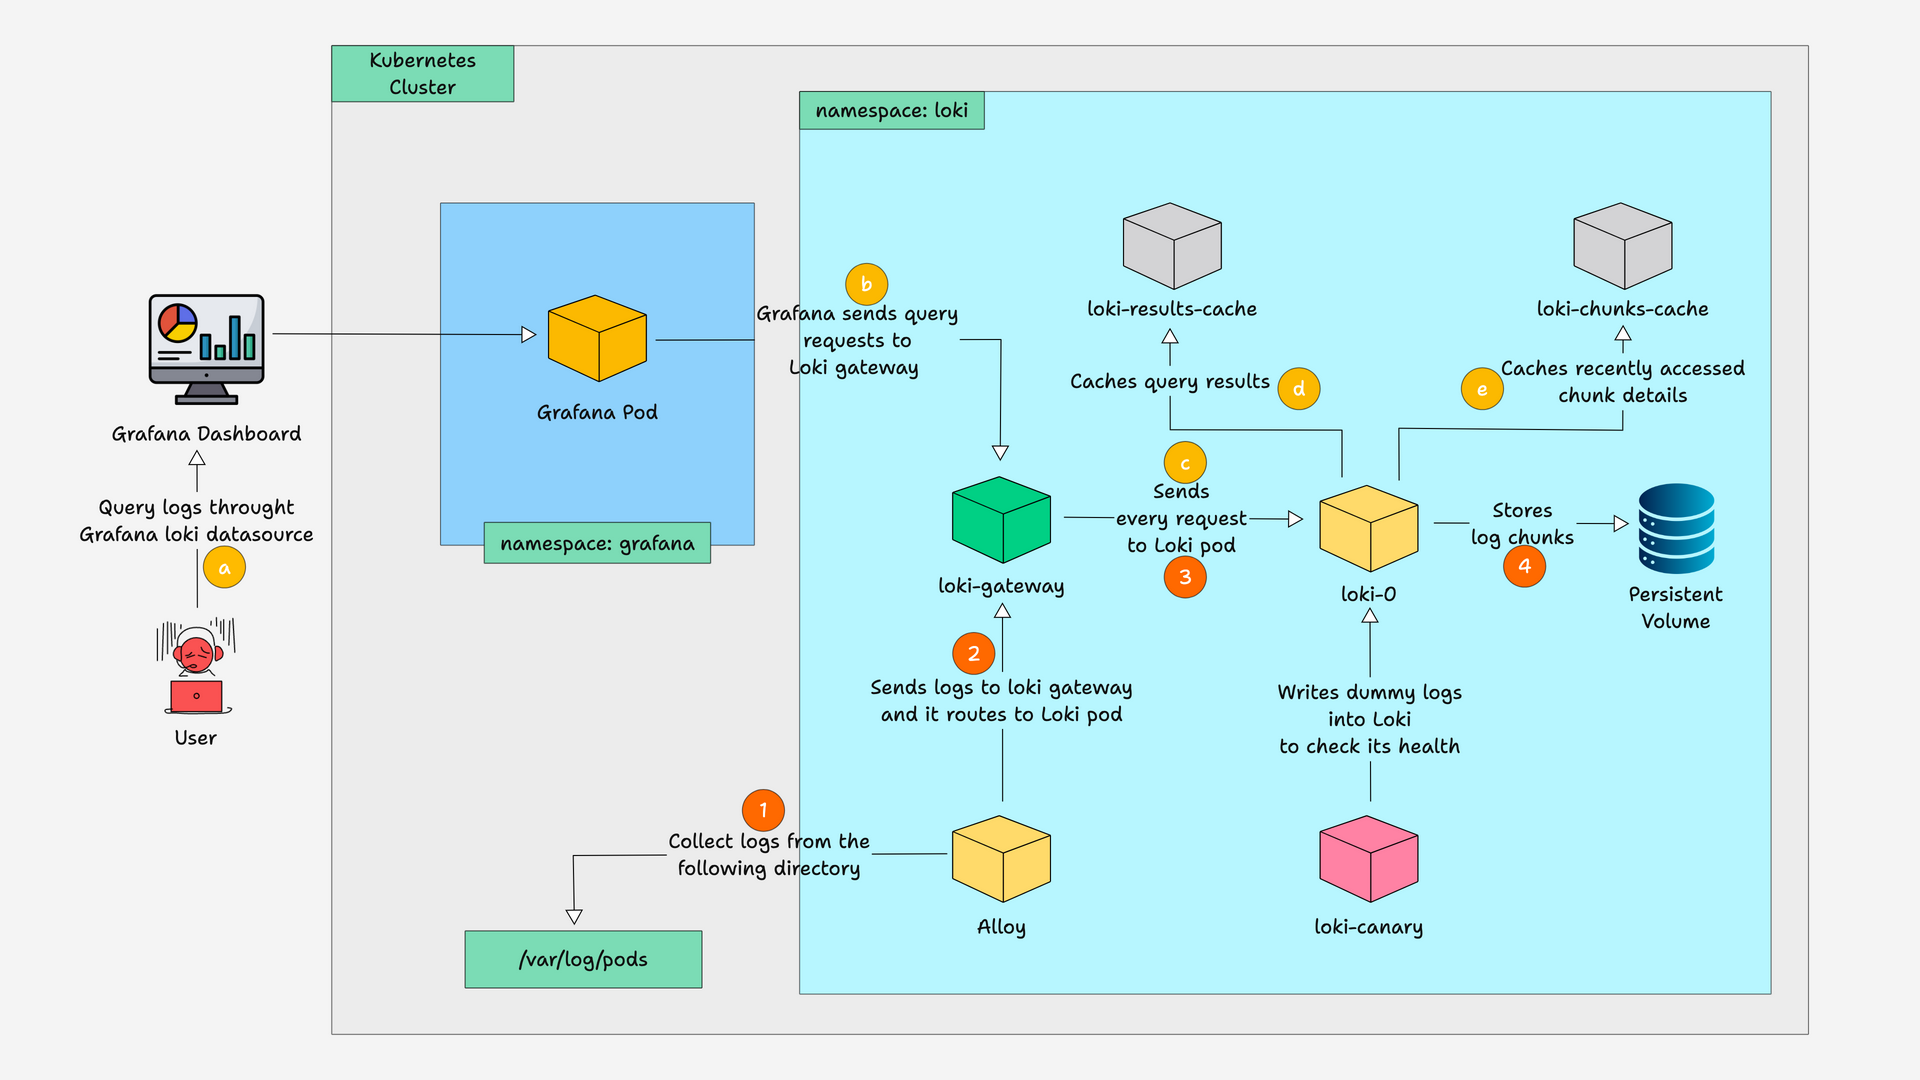The width and height of the screenshot is (1920, 1080).
Task: Select the namespace: grafana label
Action: pyautogui.click(x=596, y=543)
